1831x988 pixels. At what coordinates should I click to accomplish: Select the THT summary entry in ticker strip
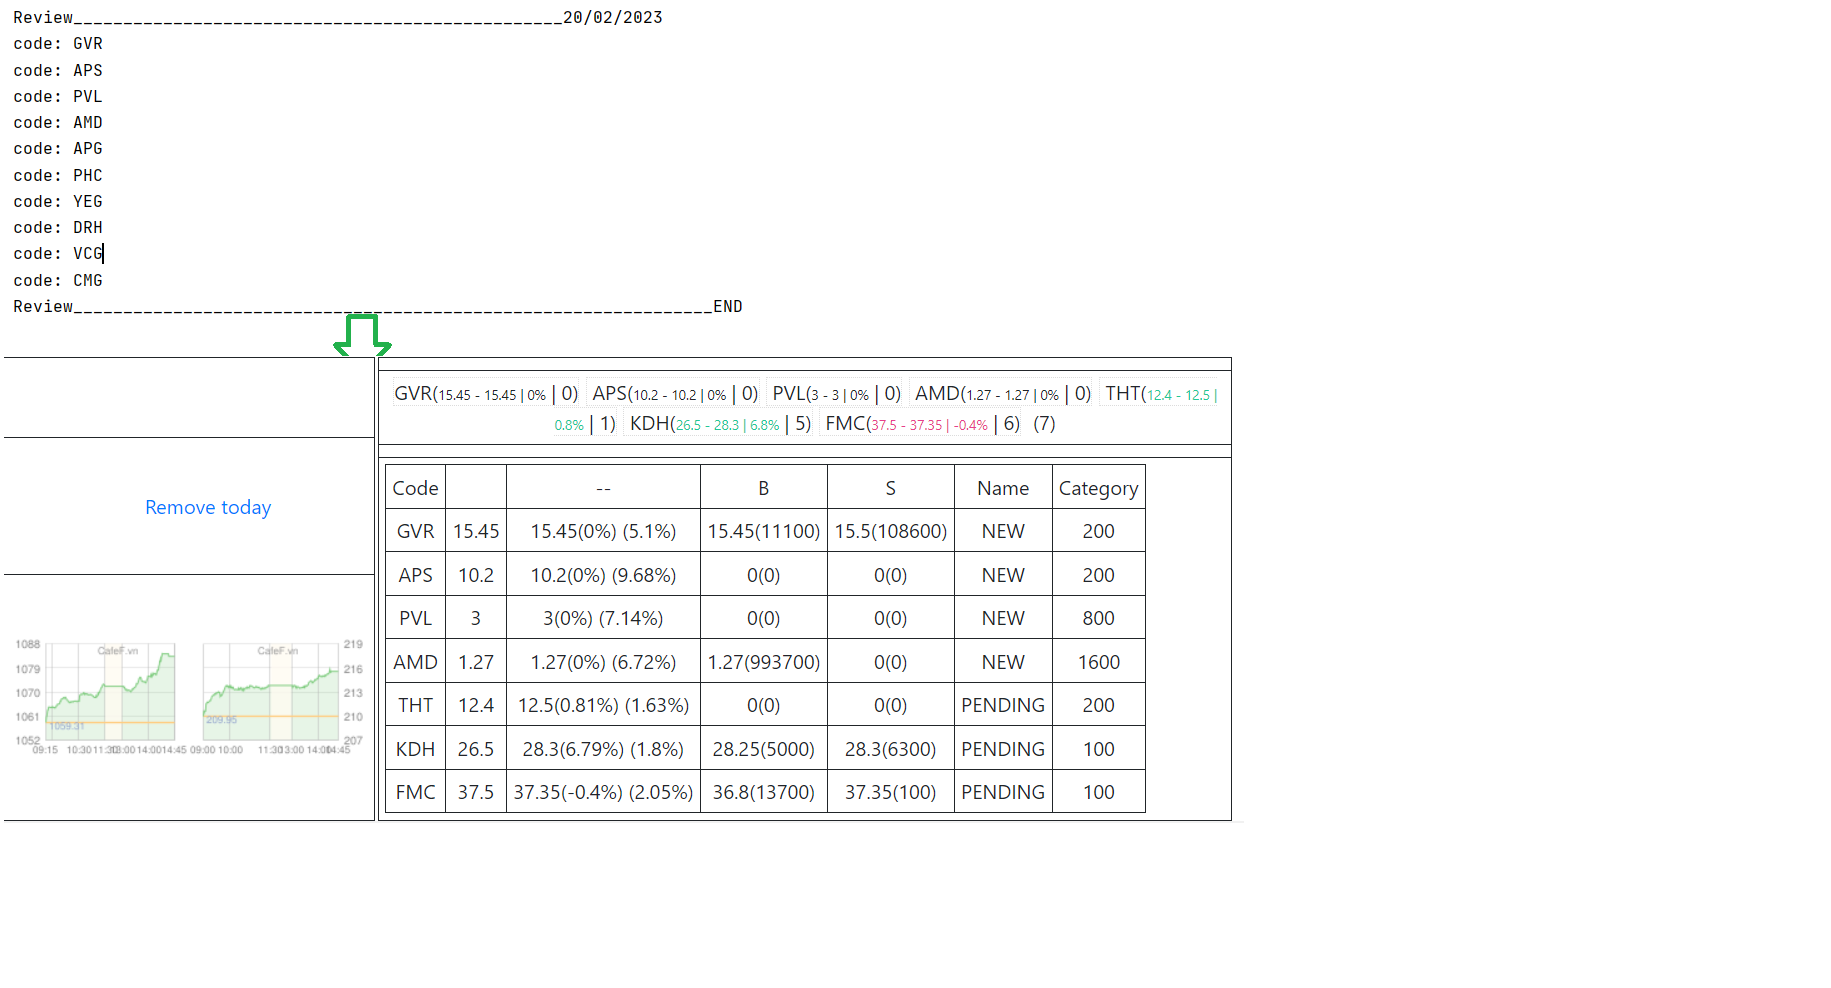point(1161,394)
